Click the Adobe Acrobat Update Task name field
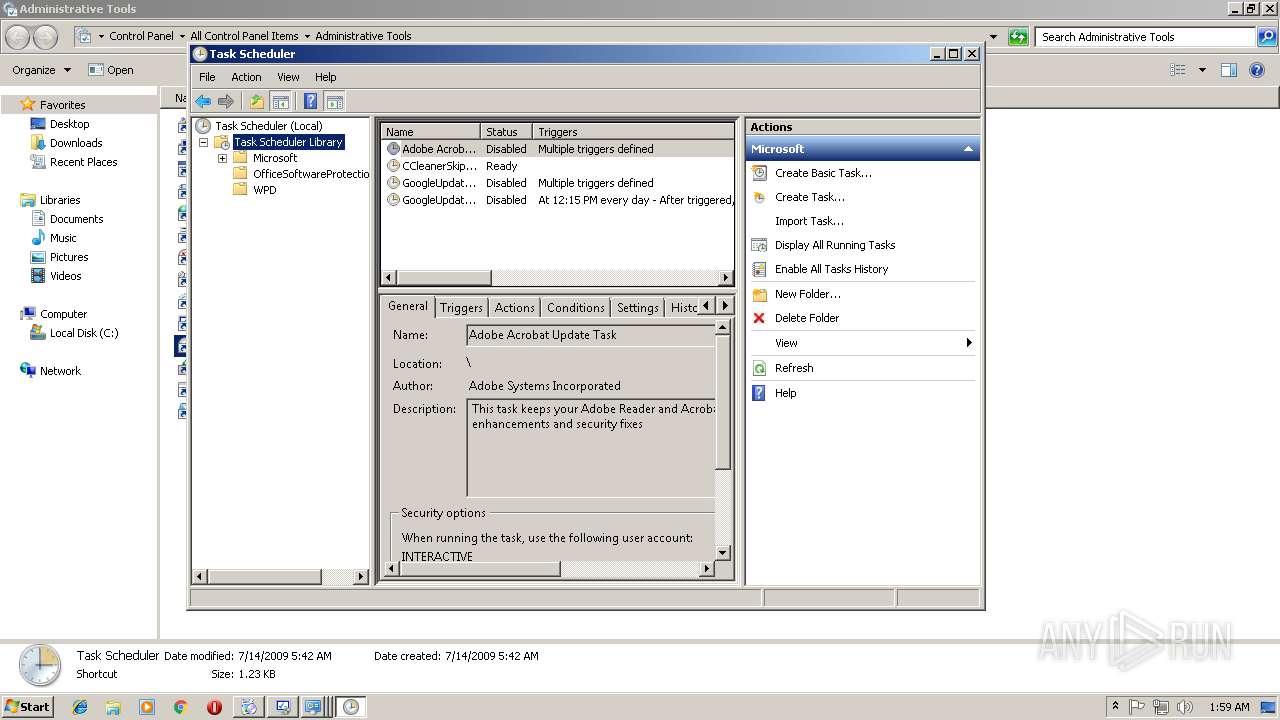This screenshot has width=1280, height=720. [591, 335]
